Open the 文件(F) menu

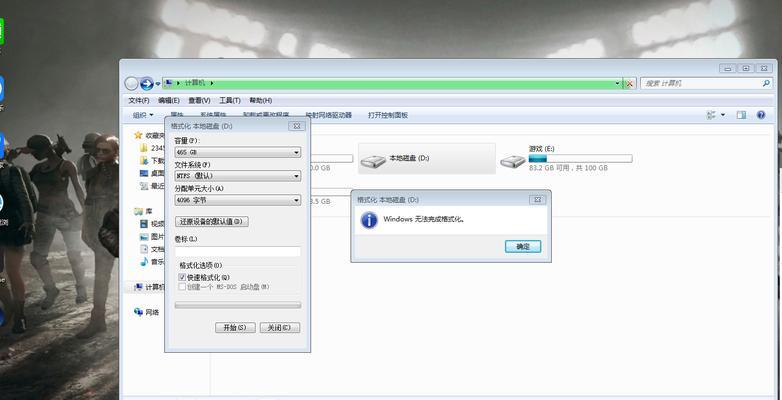139,100
